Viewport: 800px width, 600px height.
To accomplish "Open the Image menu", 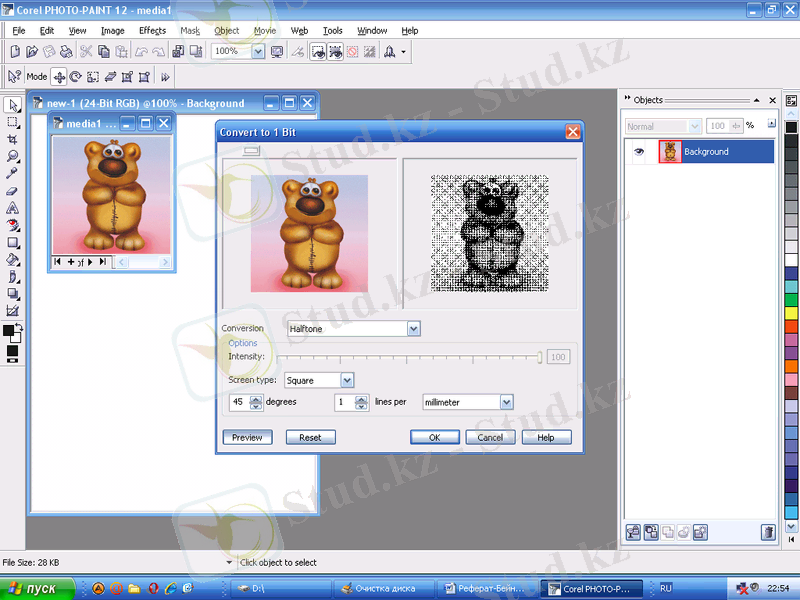I will [112, 31].
